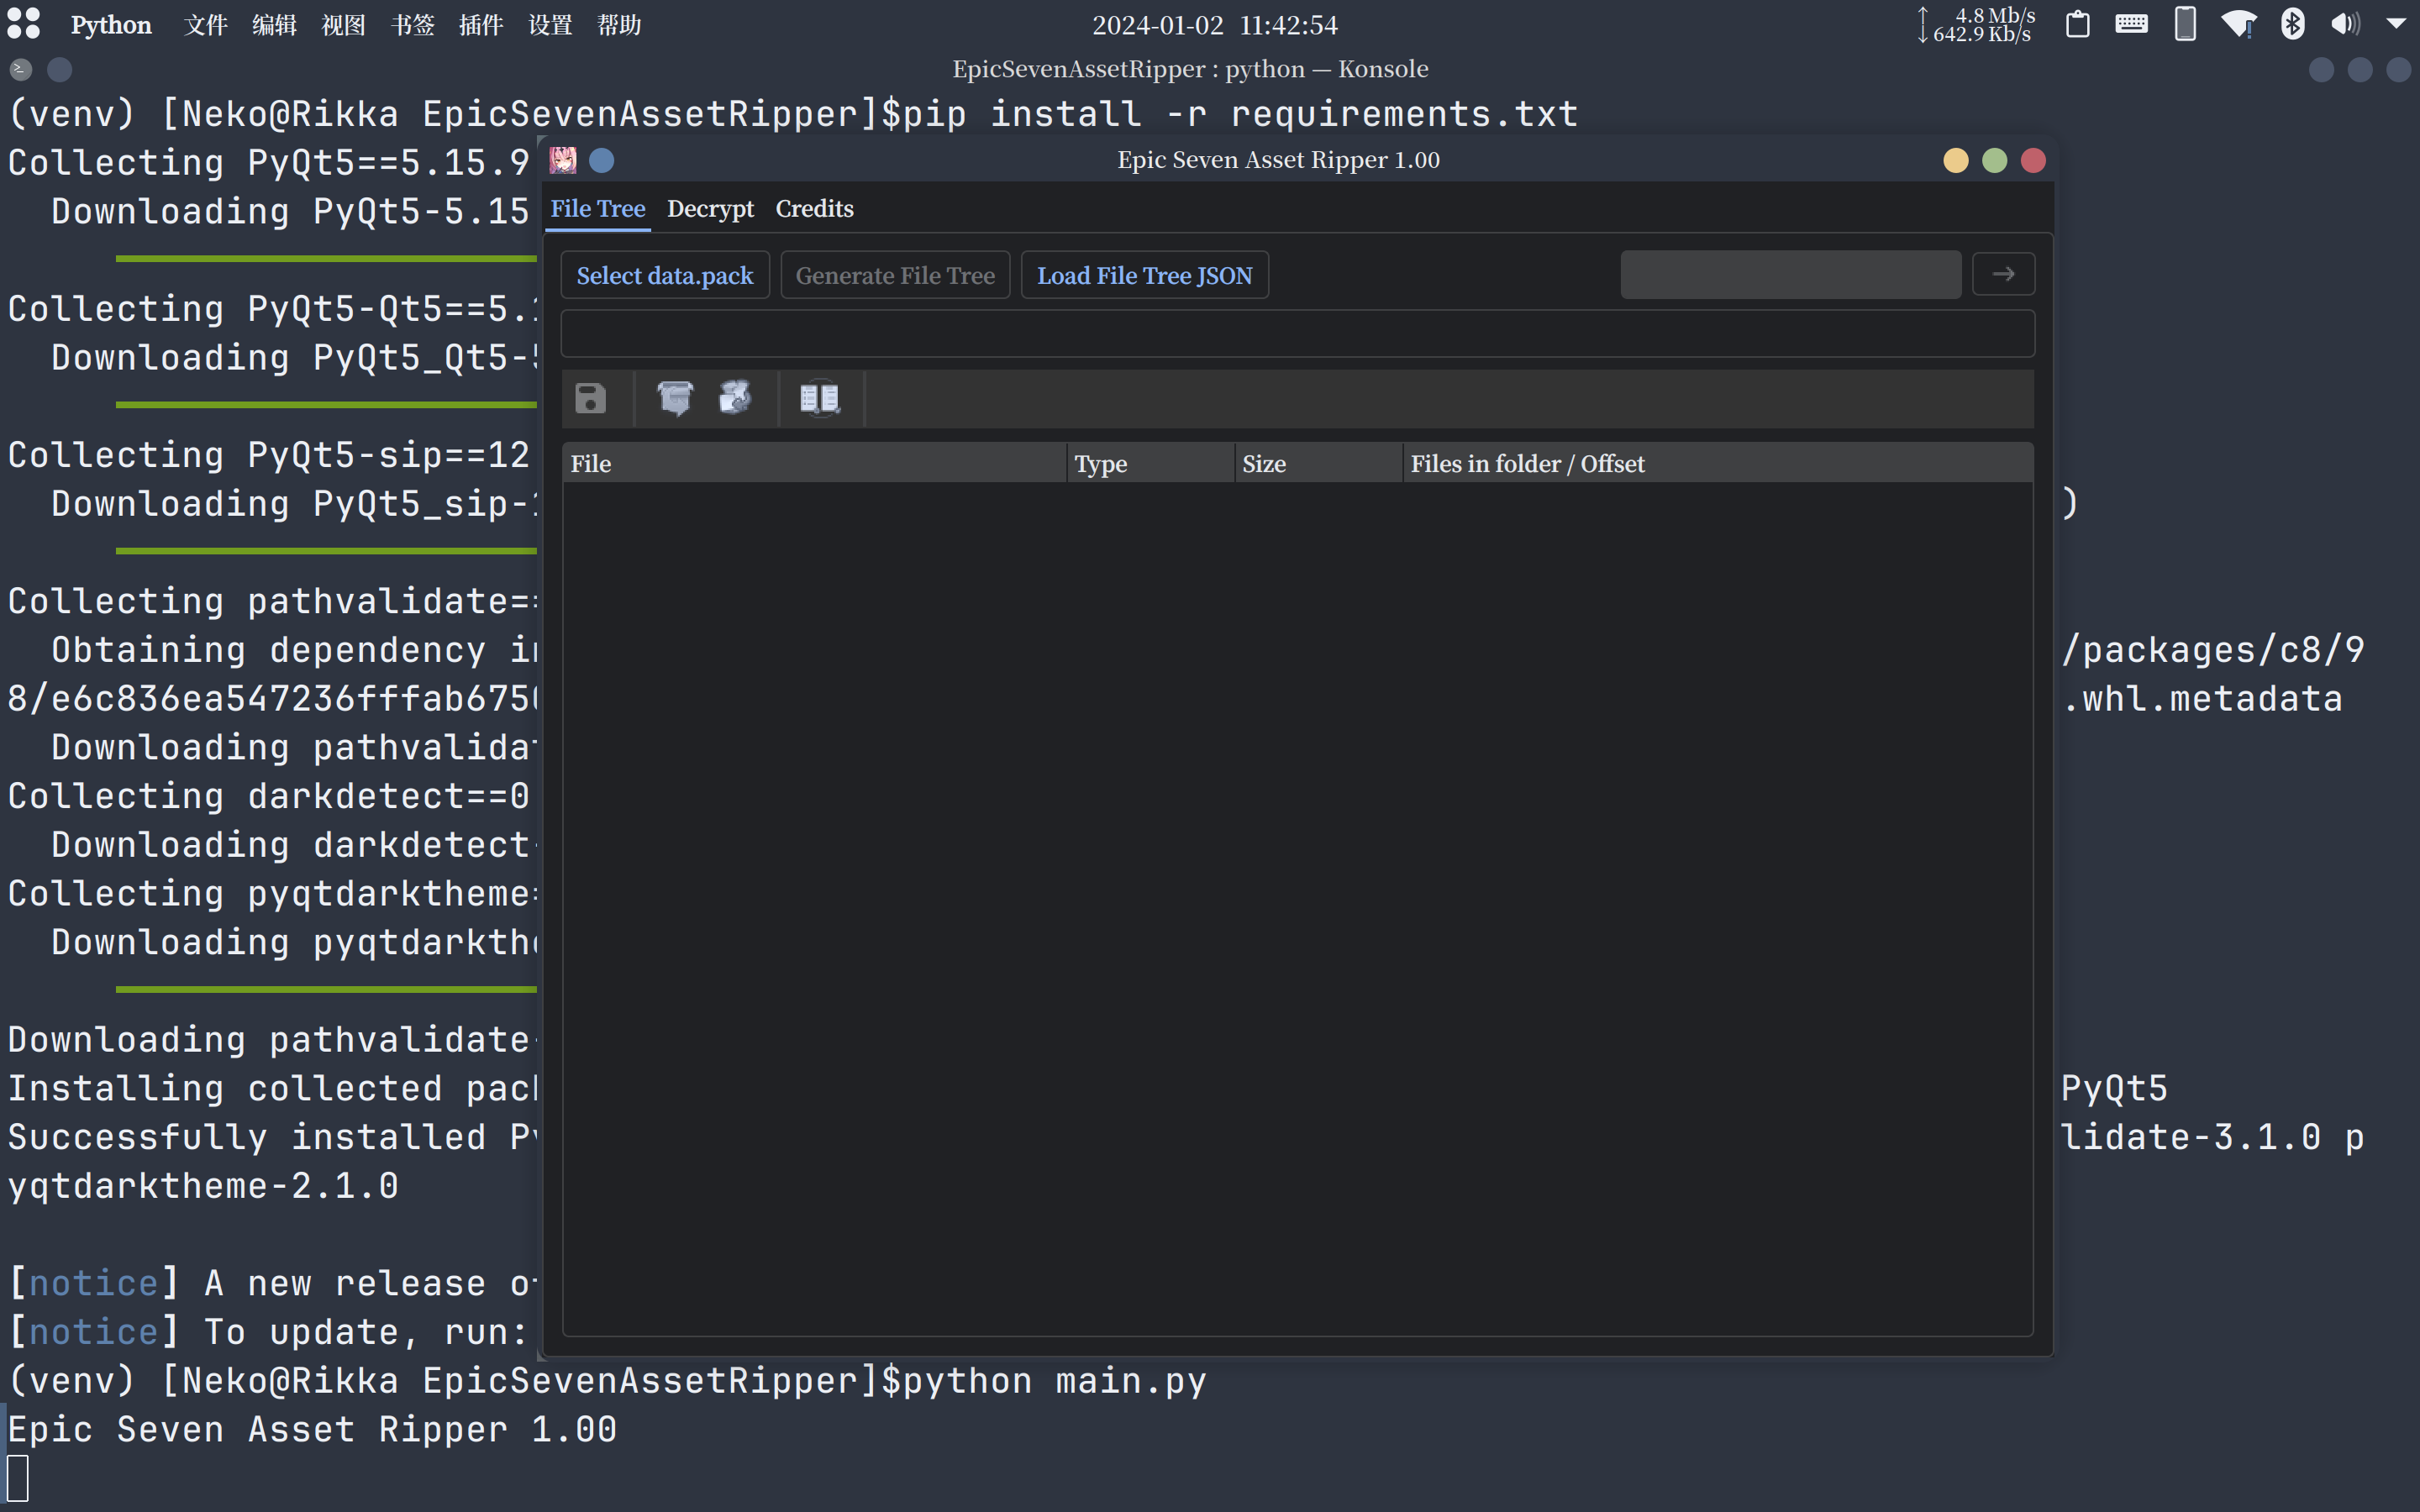Open the 插件 menu
The height and width of the screenshot is (1512, 2420).
[x=481, y=24]
